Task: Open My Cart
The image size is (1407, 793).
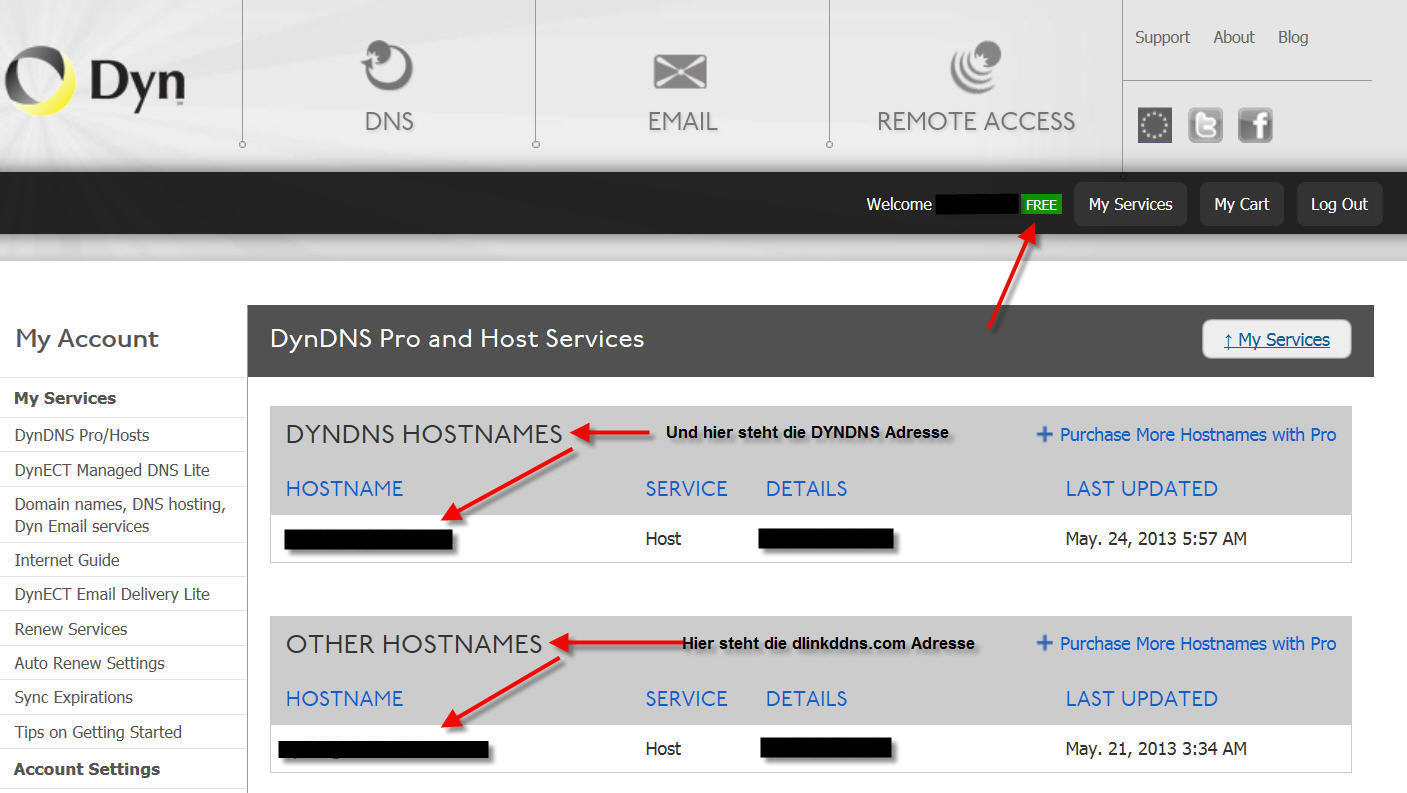Action: point(1241,204)
